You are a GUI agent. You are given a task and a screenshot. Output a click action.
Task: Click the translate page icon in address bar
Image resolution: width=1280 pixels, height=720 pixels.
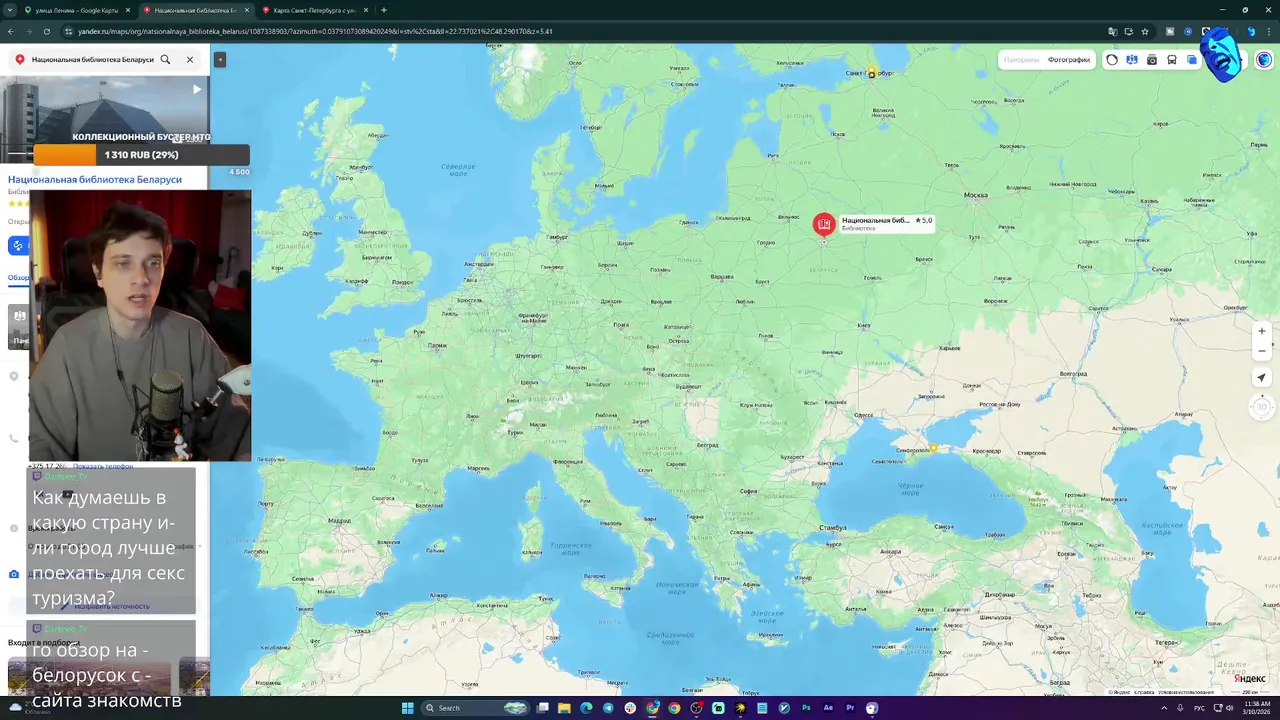pos(1112,31)
